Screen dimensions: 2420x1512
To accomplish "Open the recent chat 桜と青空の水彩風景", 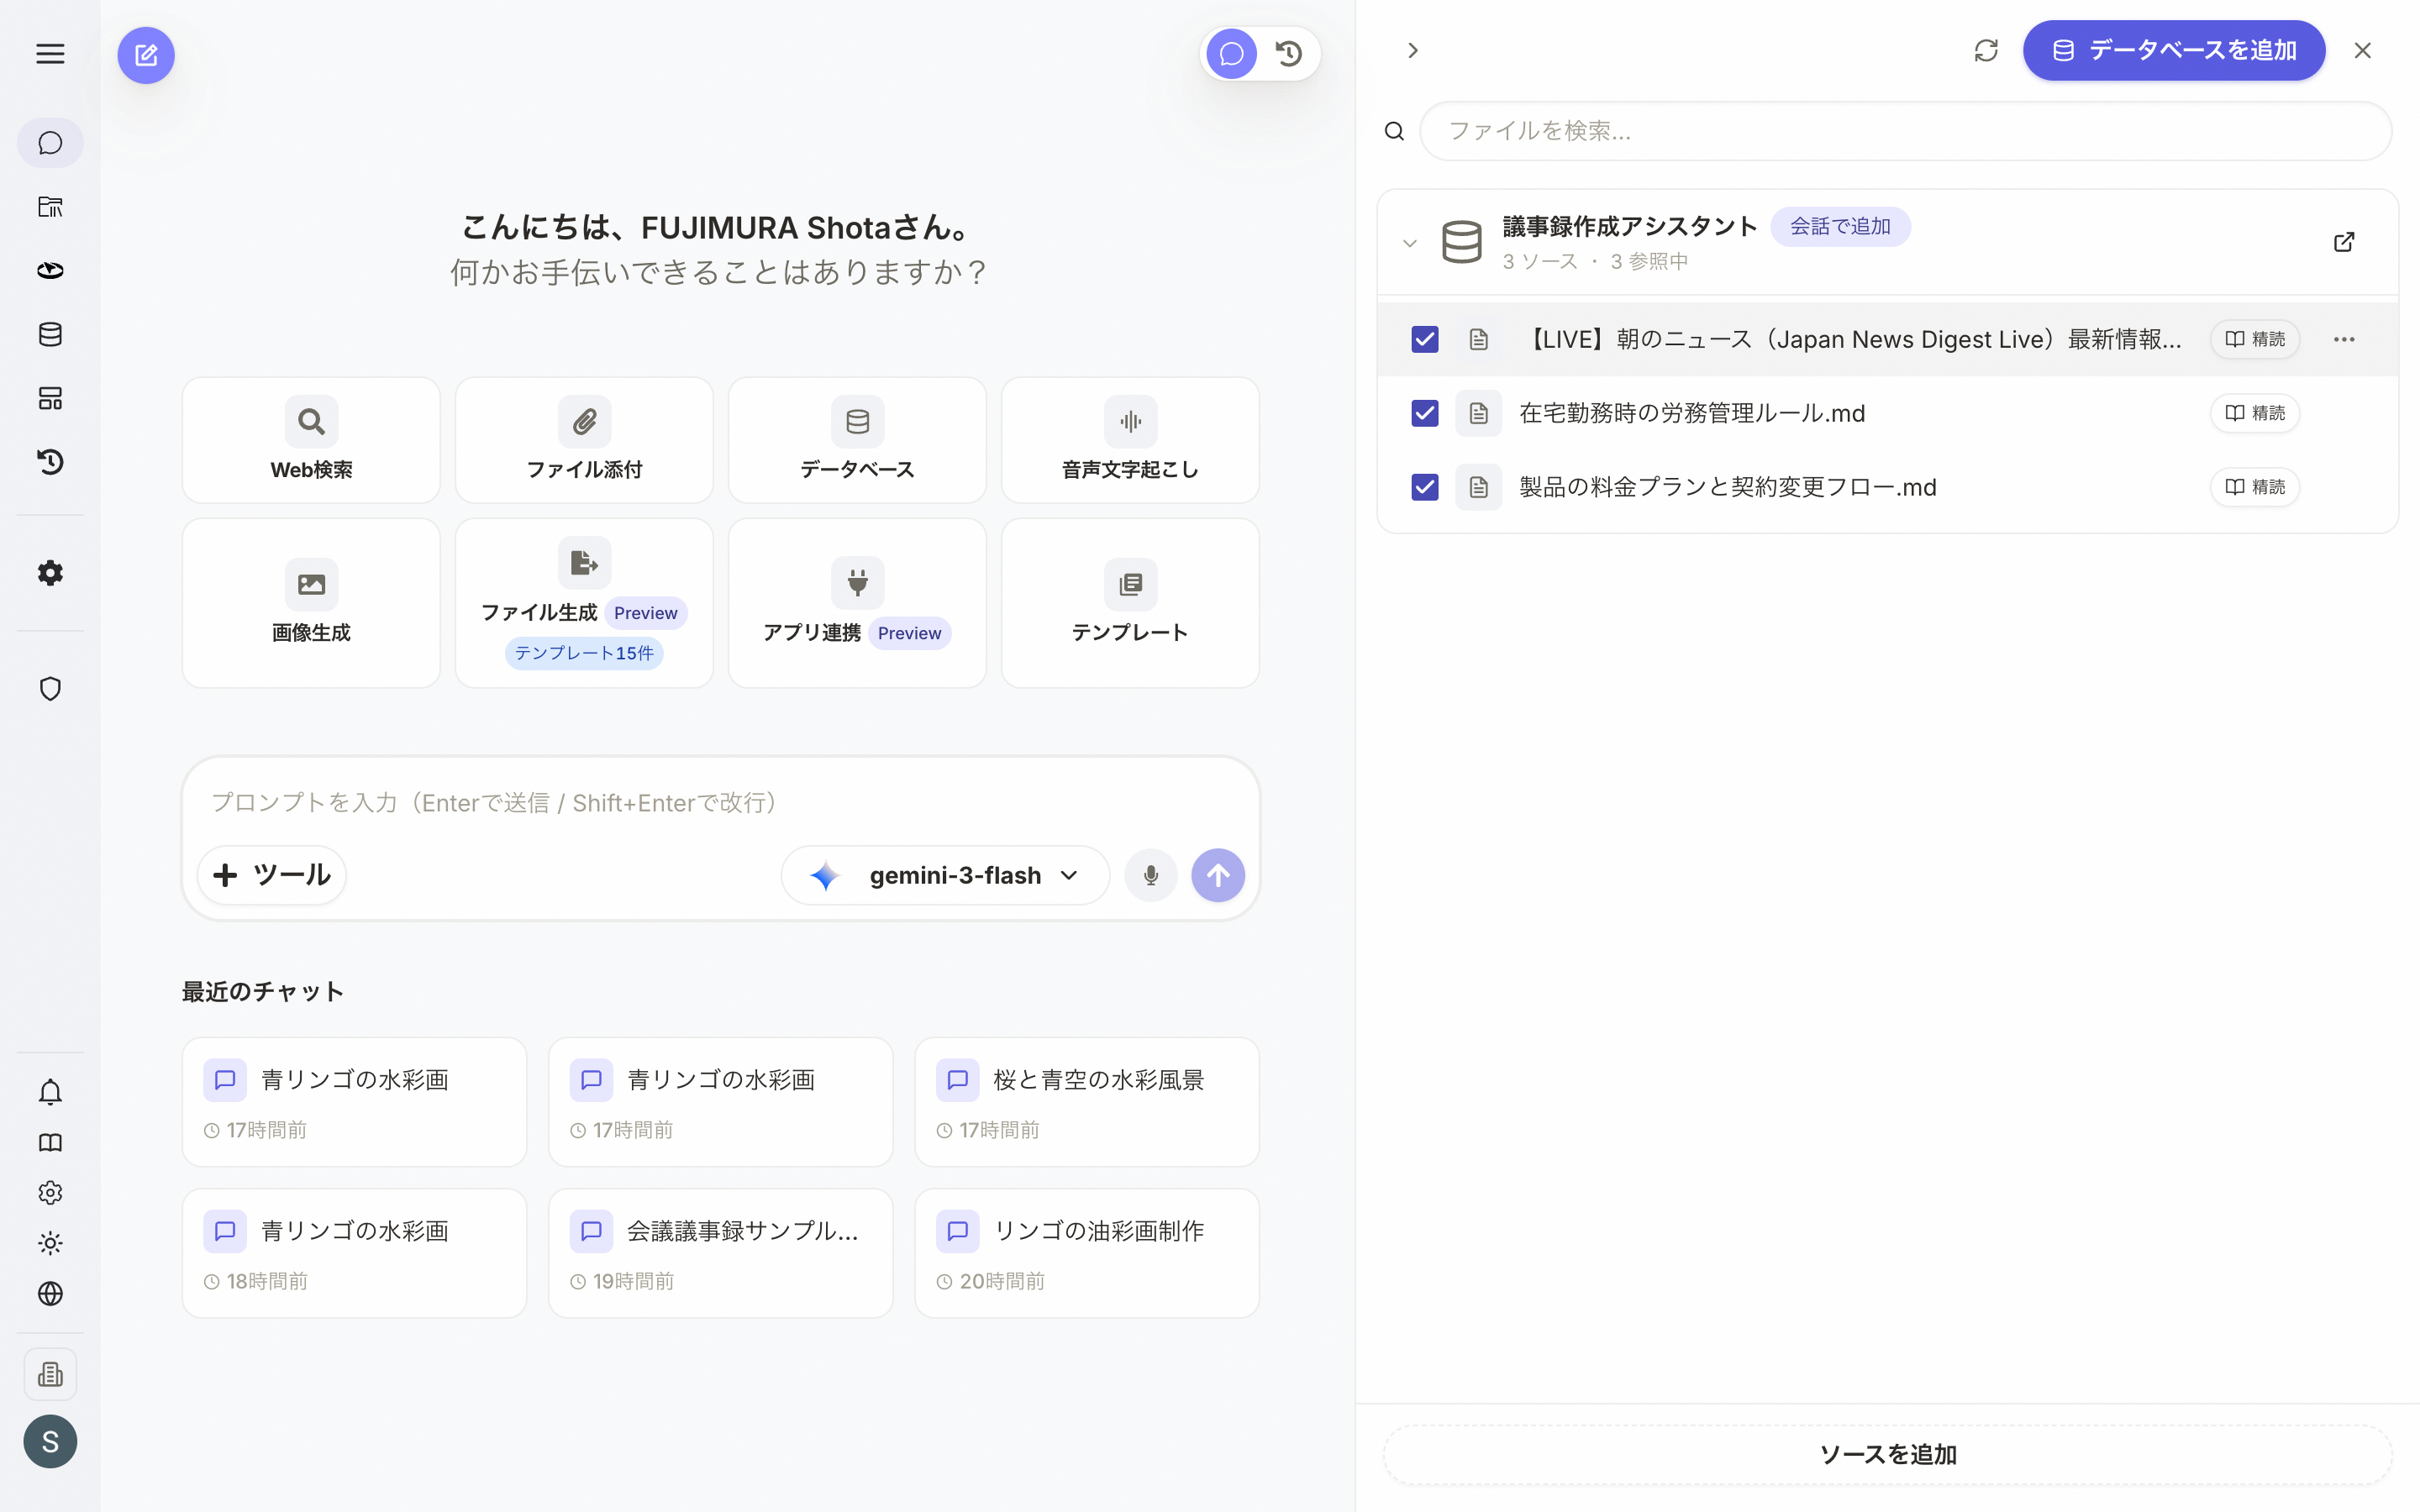I will click(x=1087, y=1102).
